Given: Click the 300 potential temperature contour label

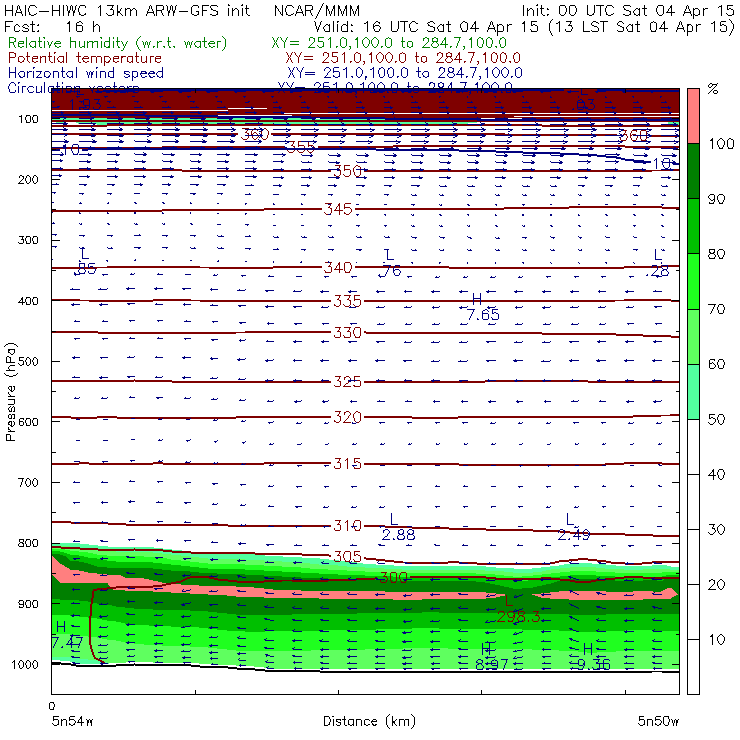Looking at the screenshot, I should click(x=394, y=577).
